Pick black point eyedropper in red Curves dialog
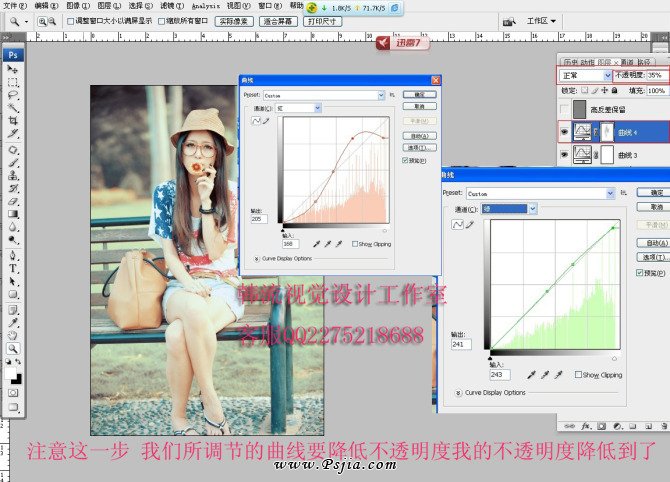 (316, 244)
